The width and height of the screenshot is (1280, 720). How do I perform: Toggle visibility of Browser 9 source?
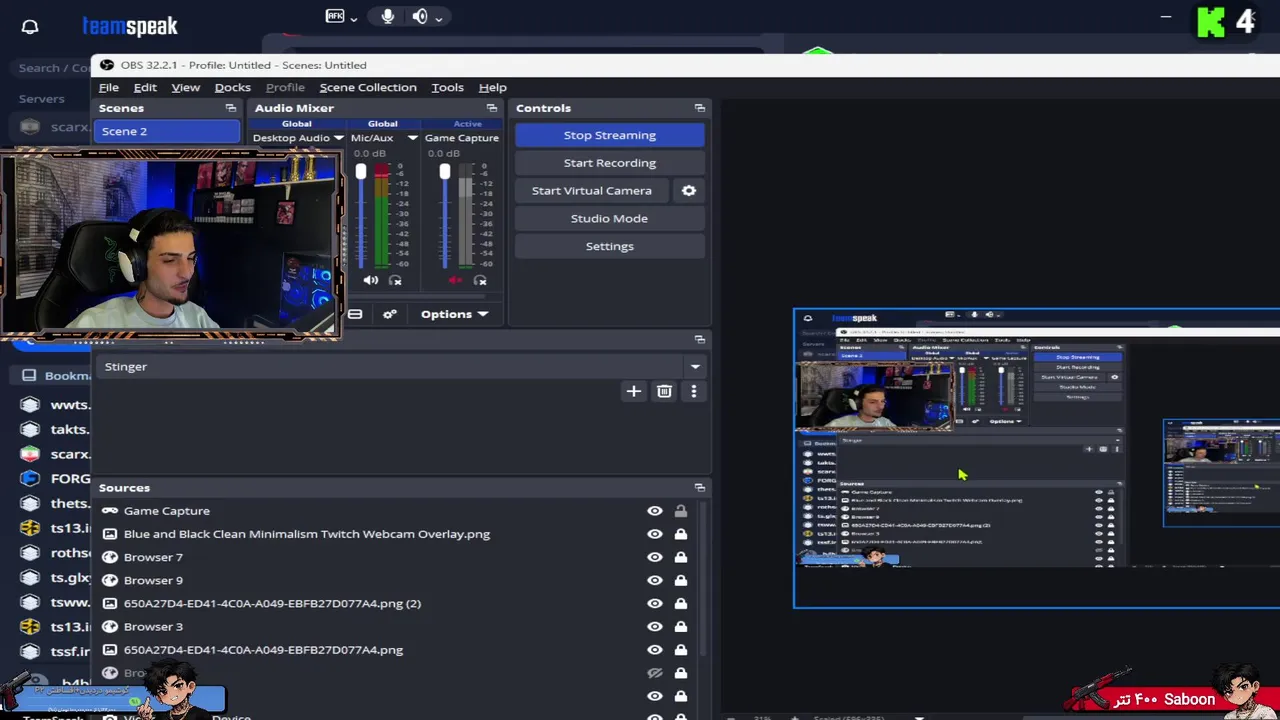pos(655,580)
